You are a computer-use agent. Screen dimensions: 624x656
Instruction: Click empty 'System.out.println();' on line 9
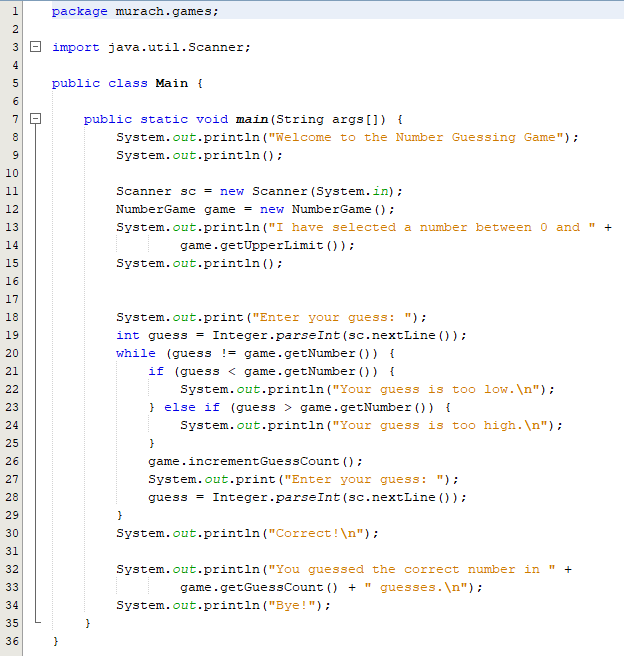199,156
